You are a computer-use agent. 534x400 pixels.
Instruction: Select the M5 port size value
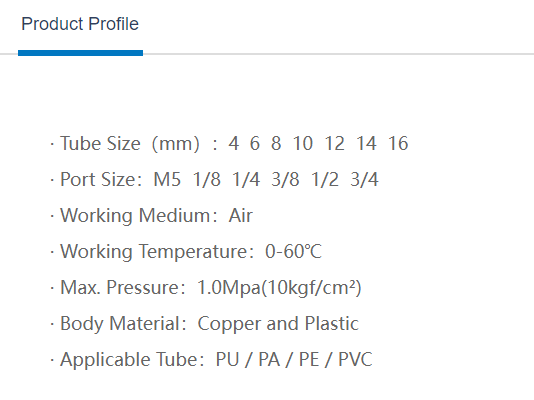pyautogui.click(x=167, y=179)
